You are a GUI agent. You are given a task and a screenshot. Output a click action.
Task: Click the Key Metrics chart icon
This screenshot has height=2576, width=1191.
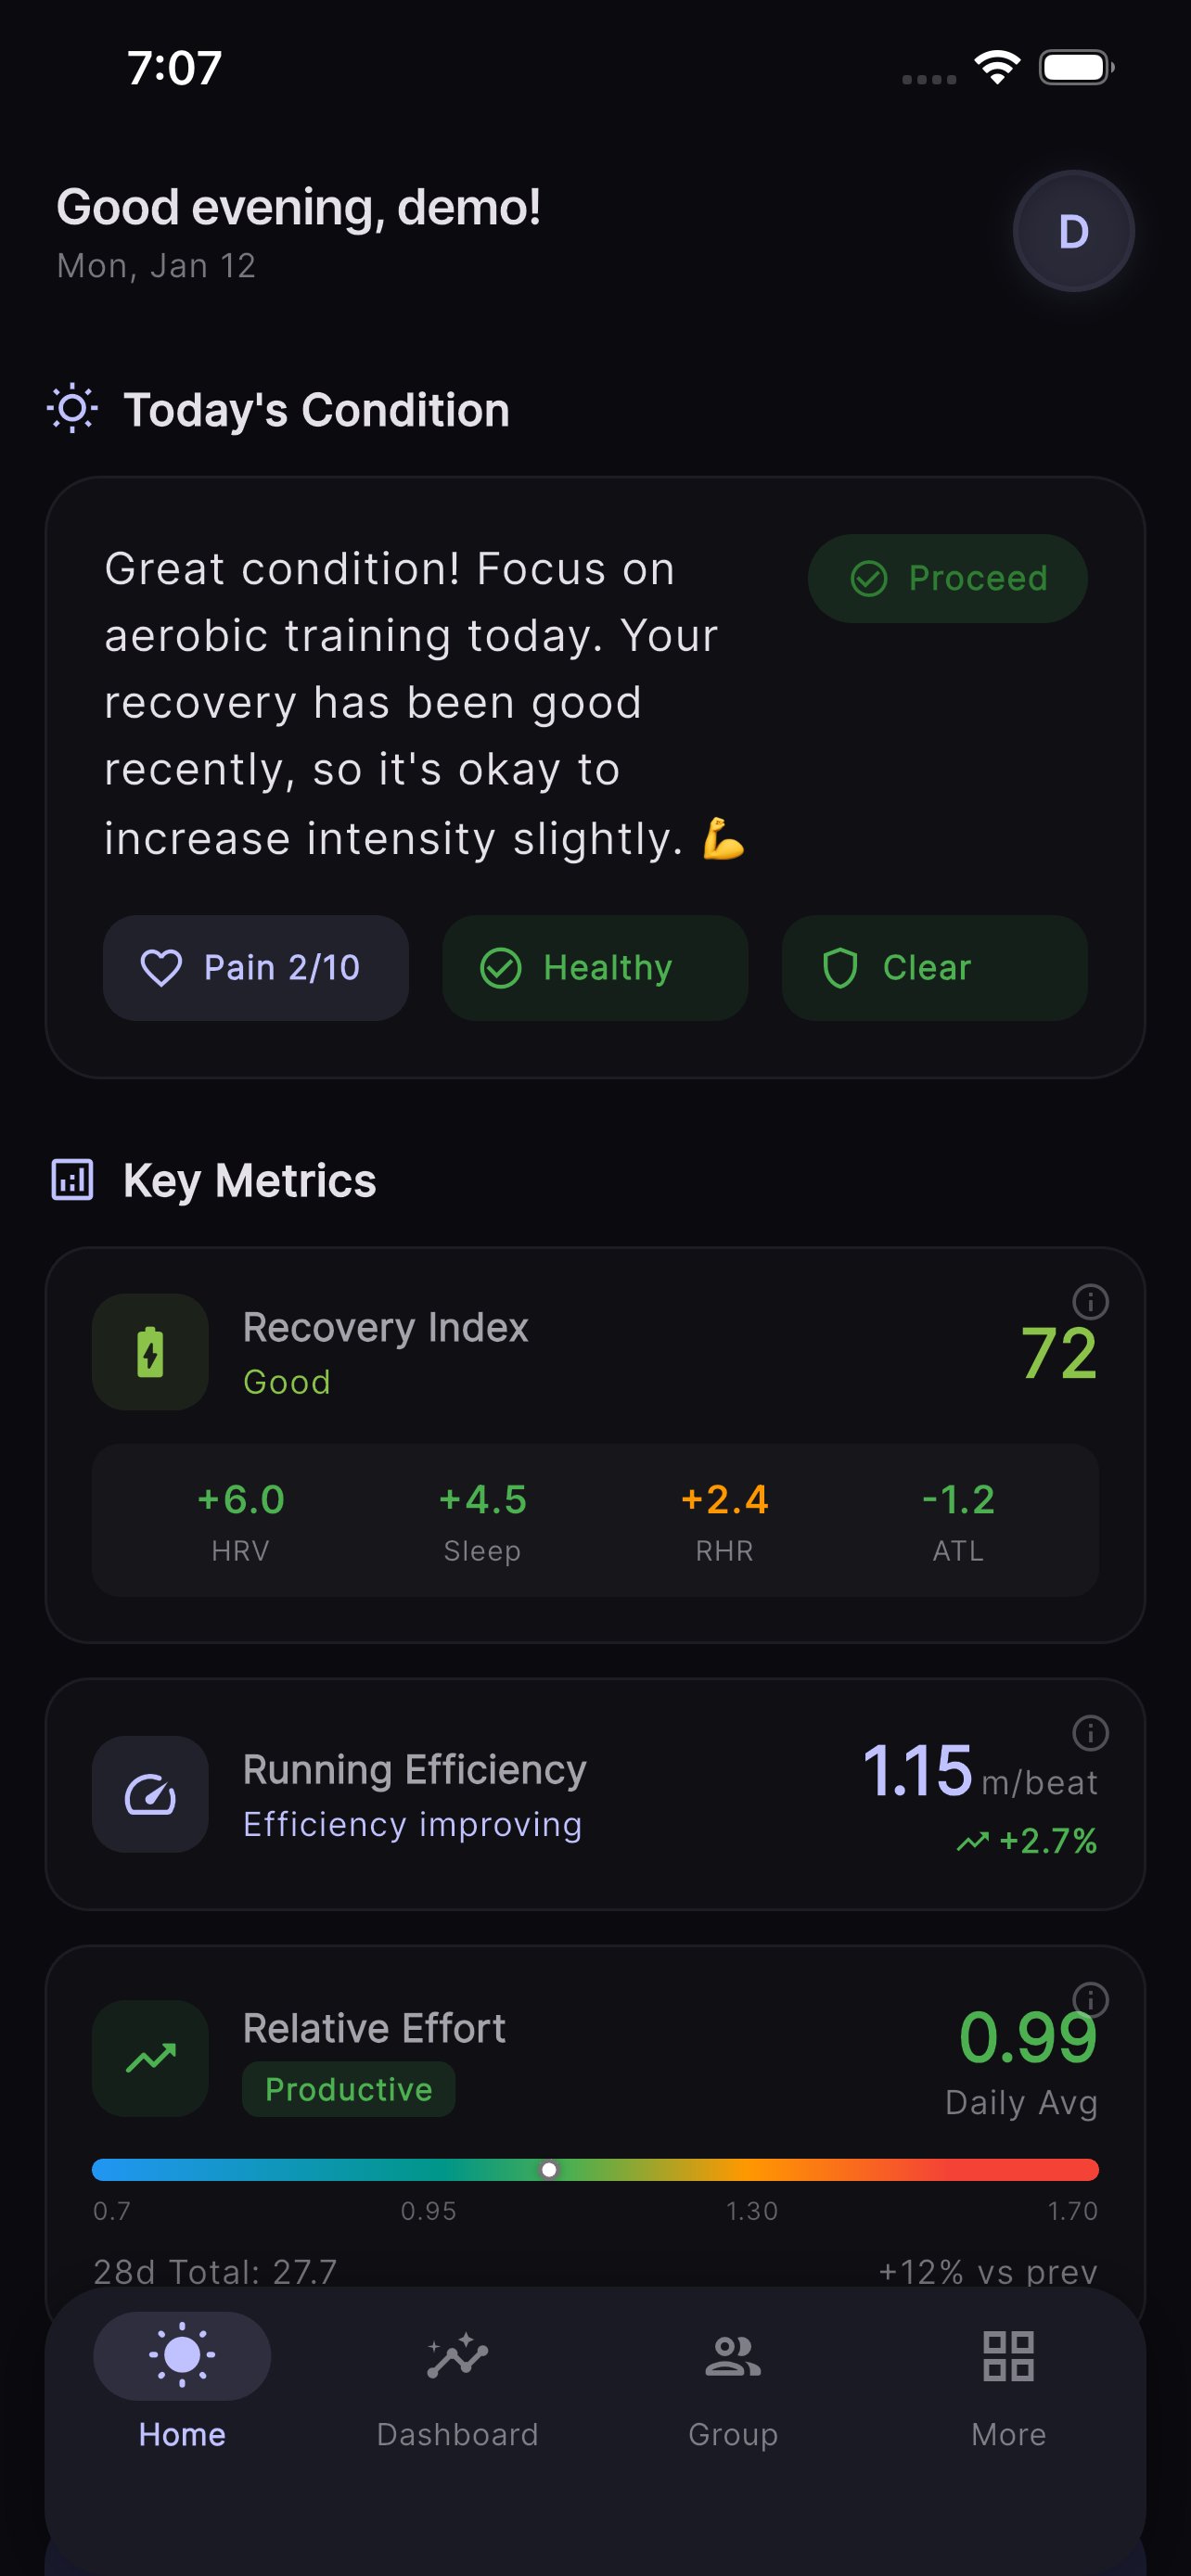(71, 1180)
